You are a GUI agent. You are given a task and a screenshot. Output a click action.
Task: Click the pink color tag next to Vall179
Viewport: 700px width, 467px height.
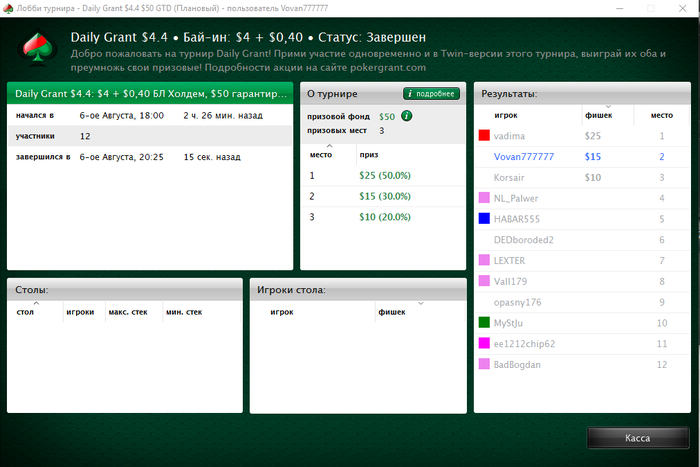[484, 281]
